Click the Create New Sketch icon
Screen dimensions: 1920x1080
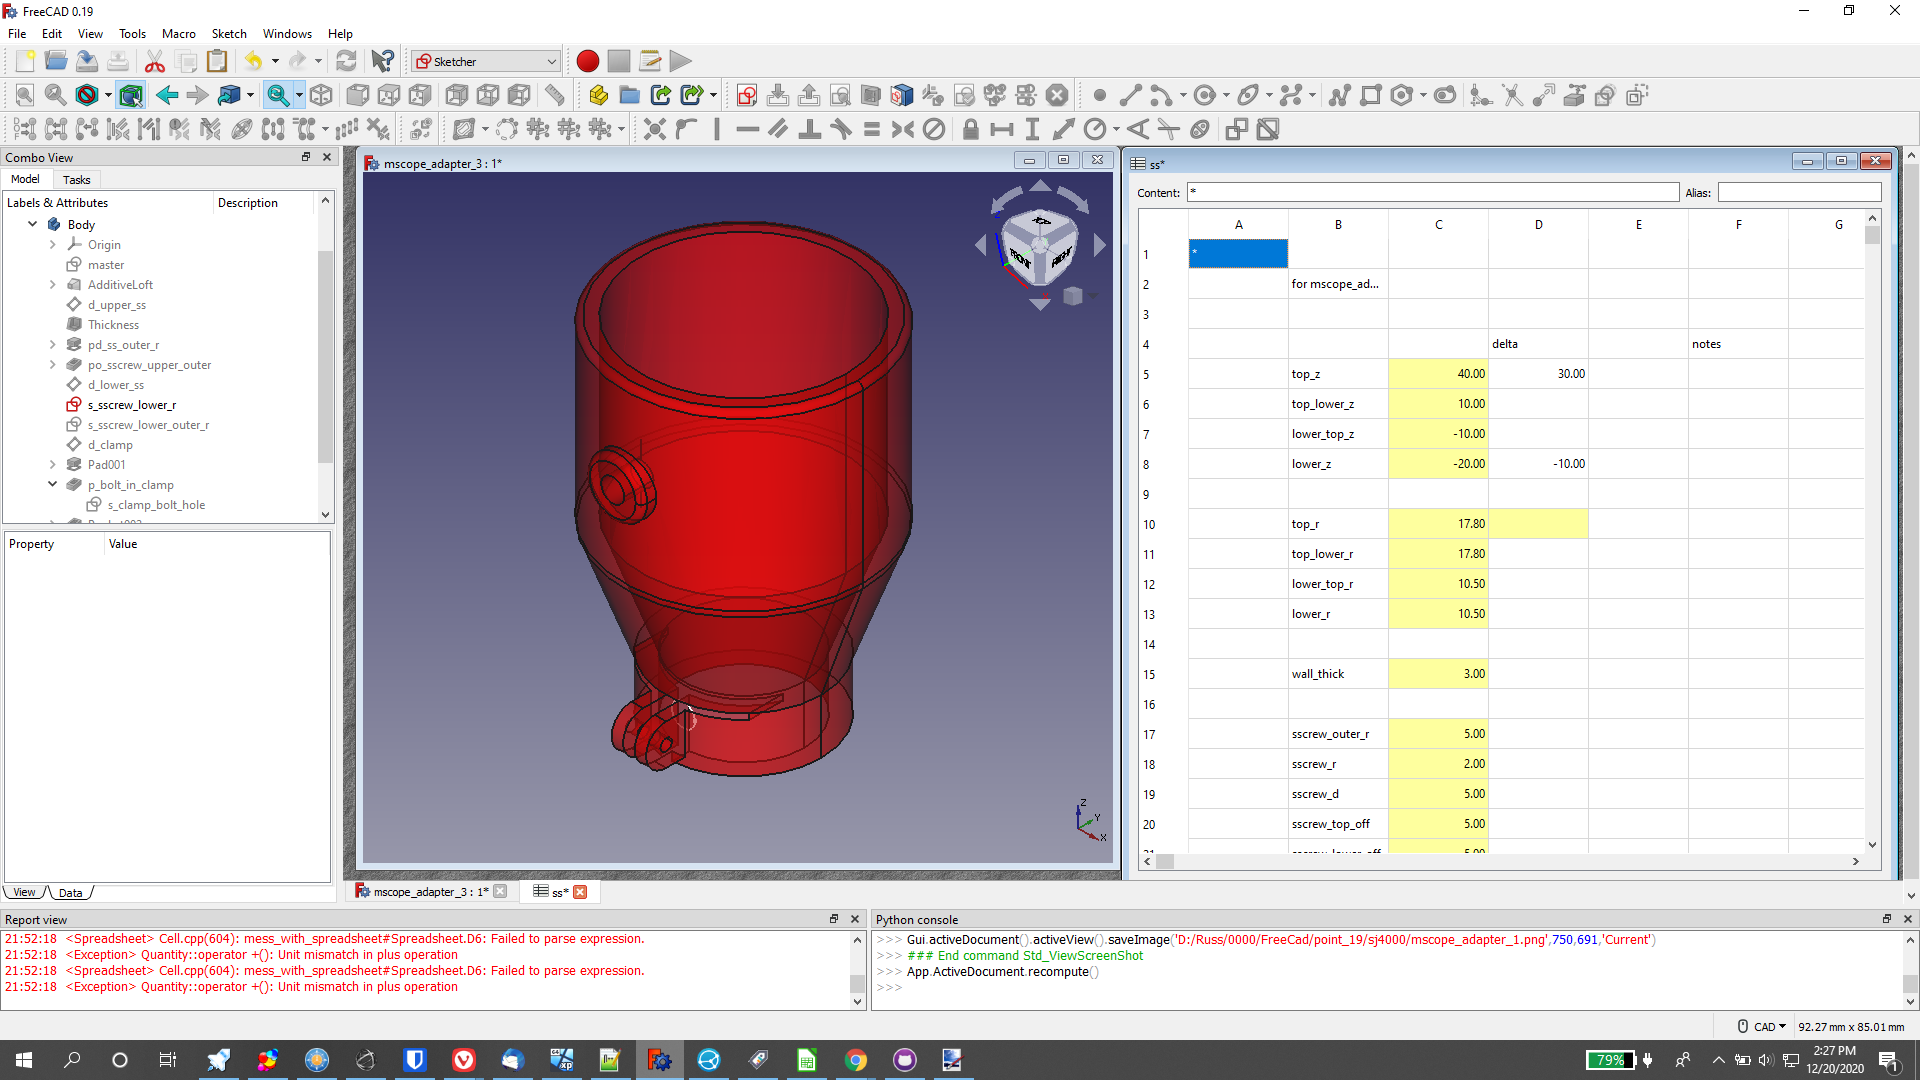click(746, 96)
